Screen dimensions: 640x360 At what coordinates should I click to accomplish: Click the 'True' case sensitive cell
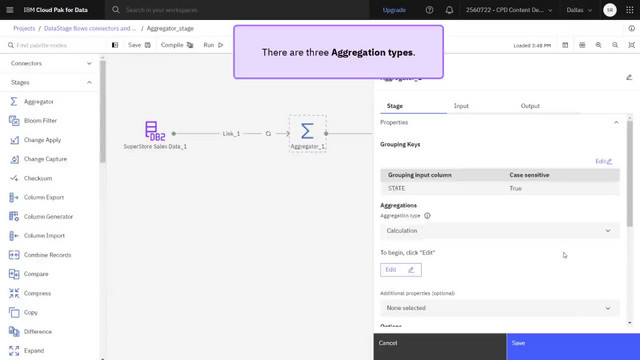tap(515, 188)
